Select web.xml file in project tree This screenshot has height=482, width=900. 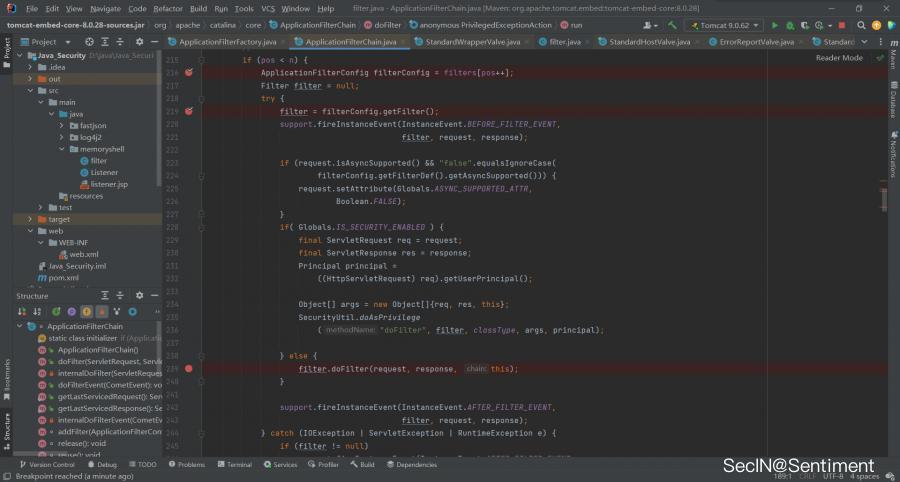click(83, 254)
